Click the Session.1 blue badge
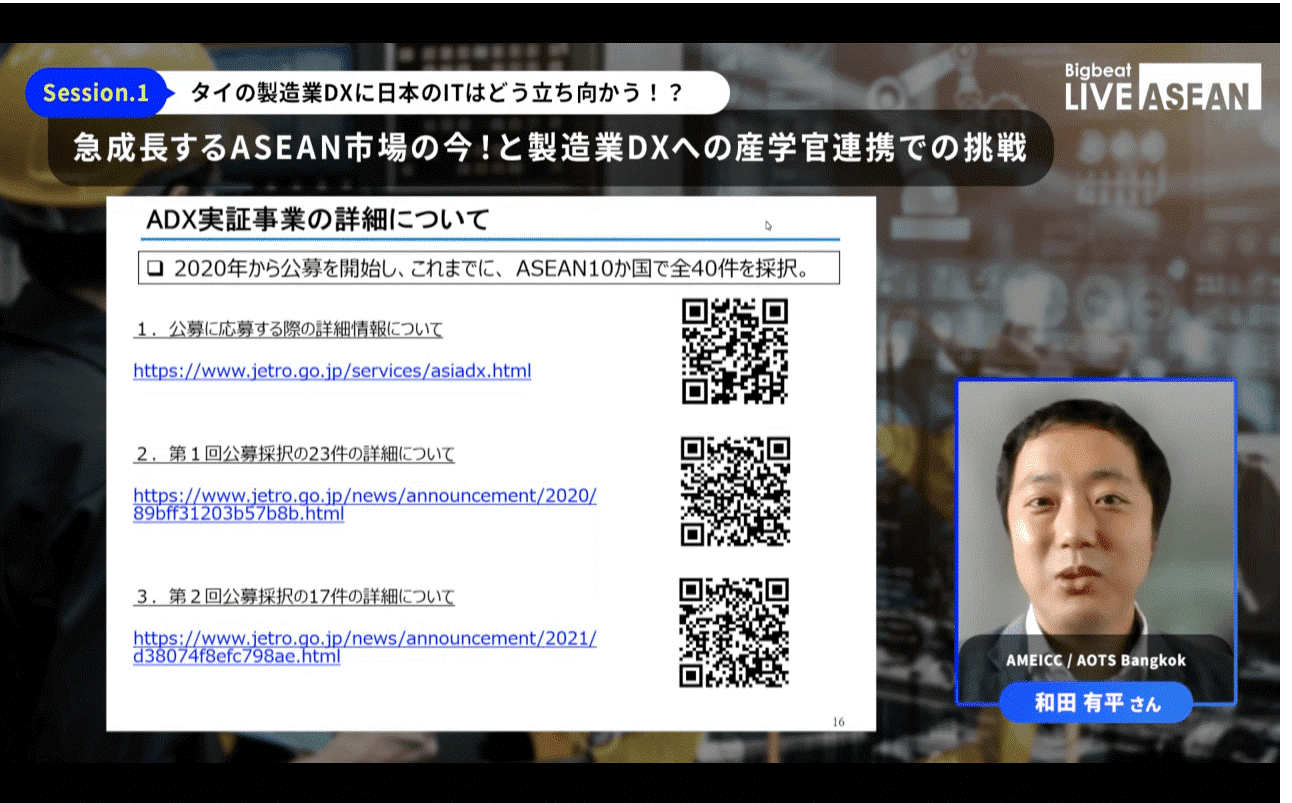The image size is (1292, 803). tap(96, 93)
